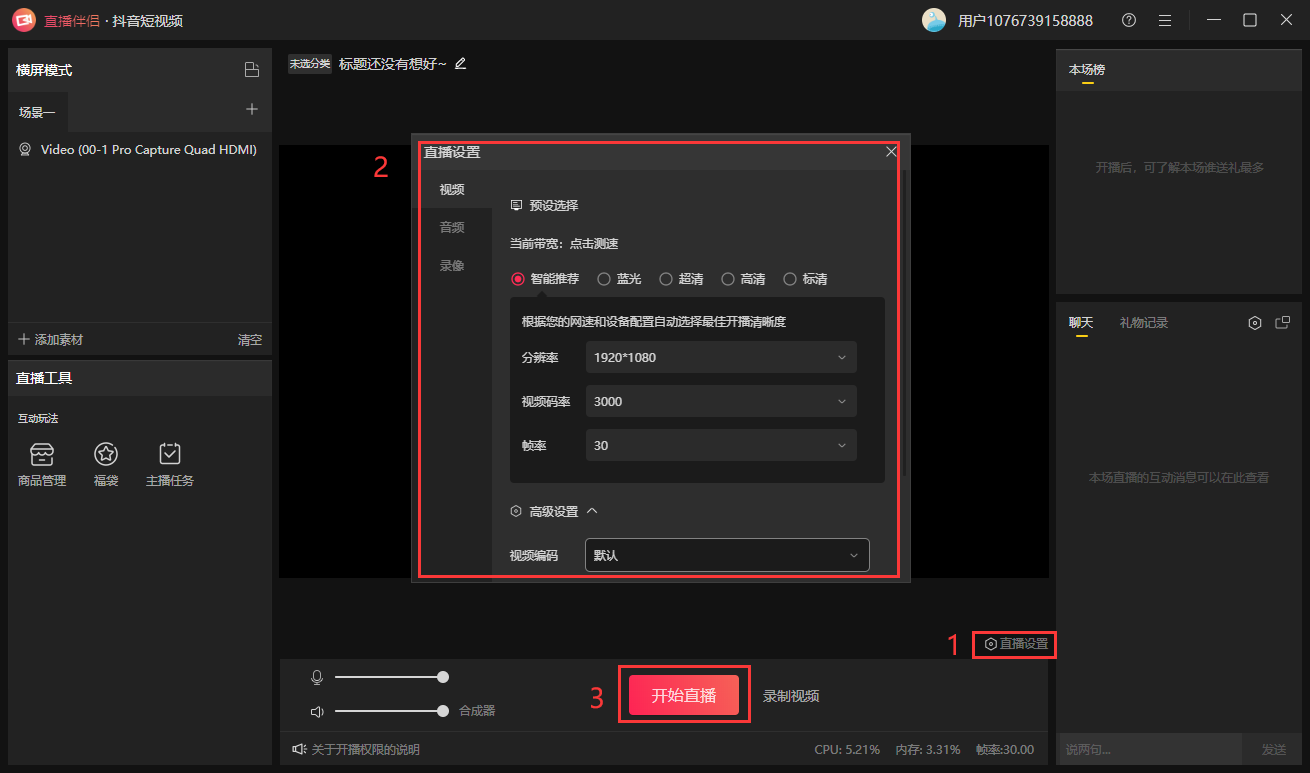The image size is (1310, 773).
Task: Click the edit title pencil icon
Action: click(x=460, y=64)
